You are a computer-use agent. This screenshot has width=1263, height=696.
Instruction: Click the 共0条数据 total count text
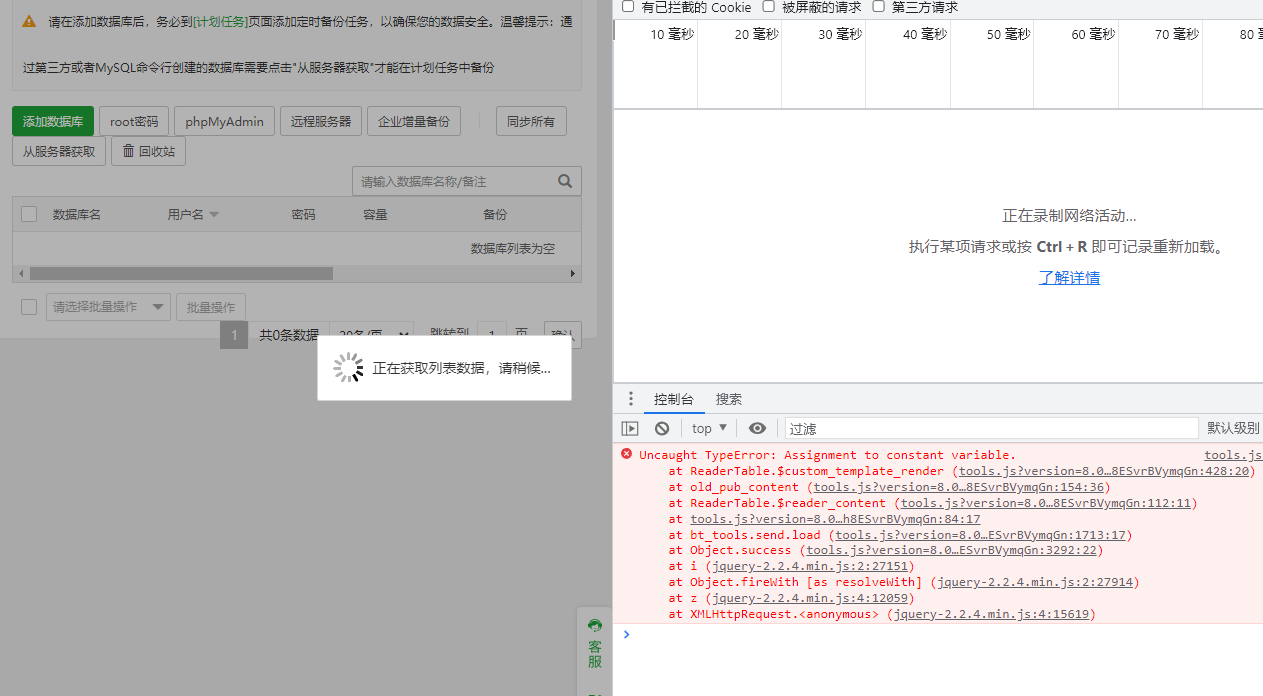pyautogui.click(x=289, y=335)
